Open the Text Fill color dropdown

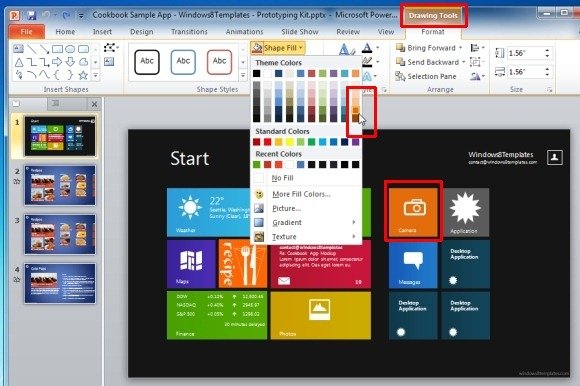click(377, 48)
